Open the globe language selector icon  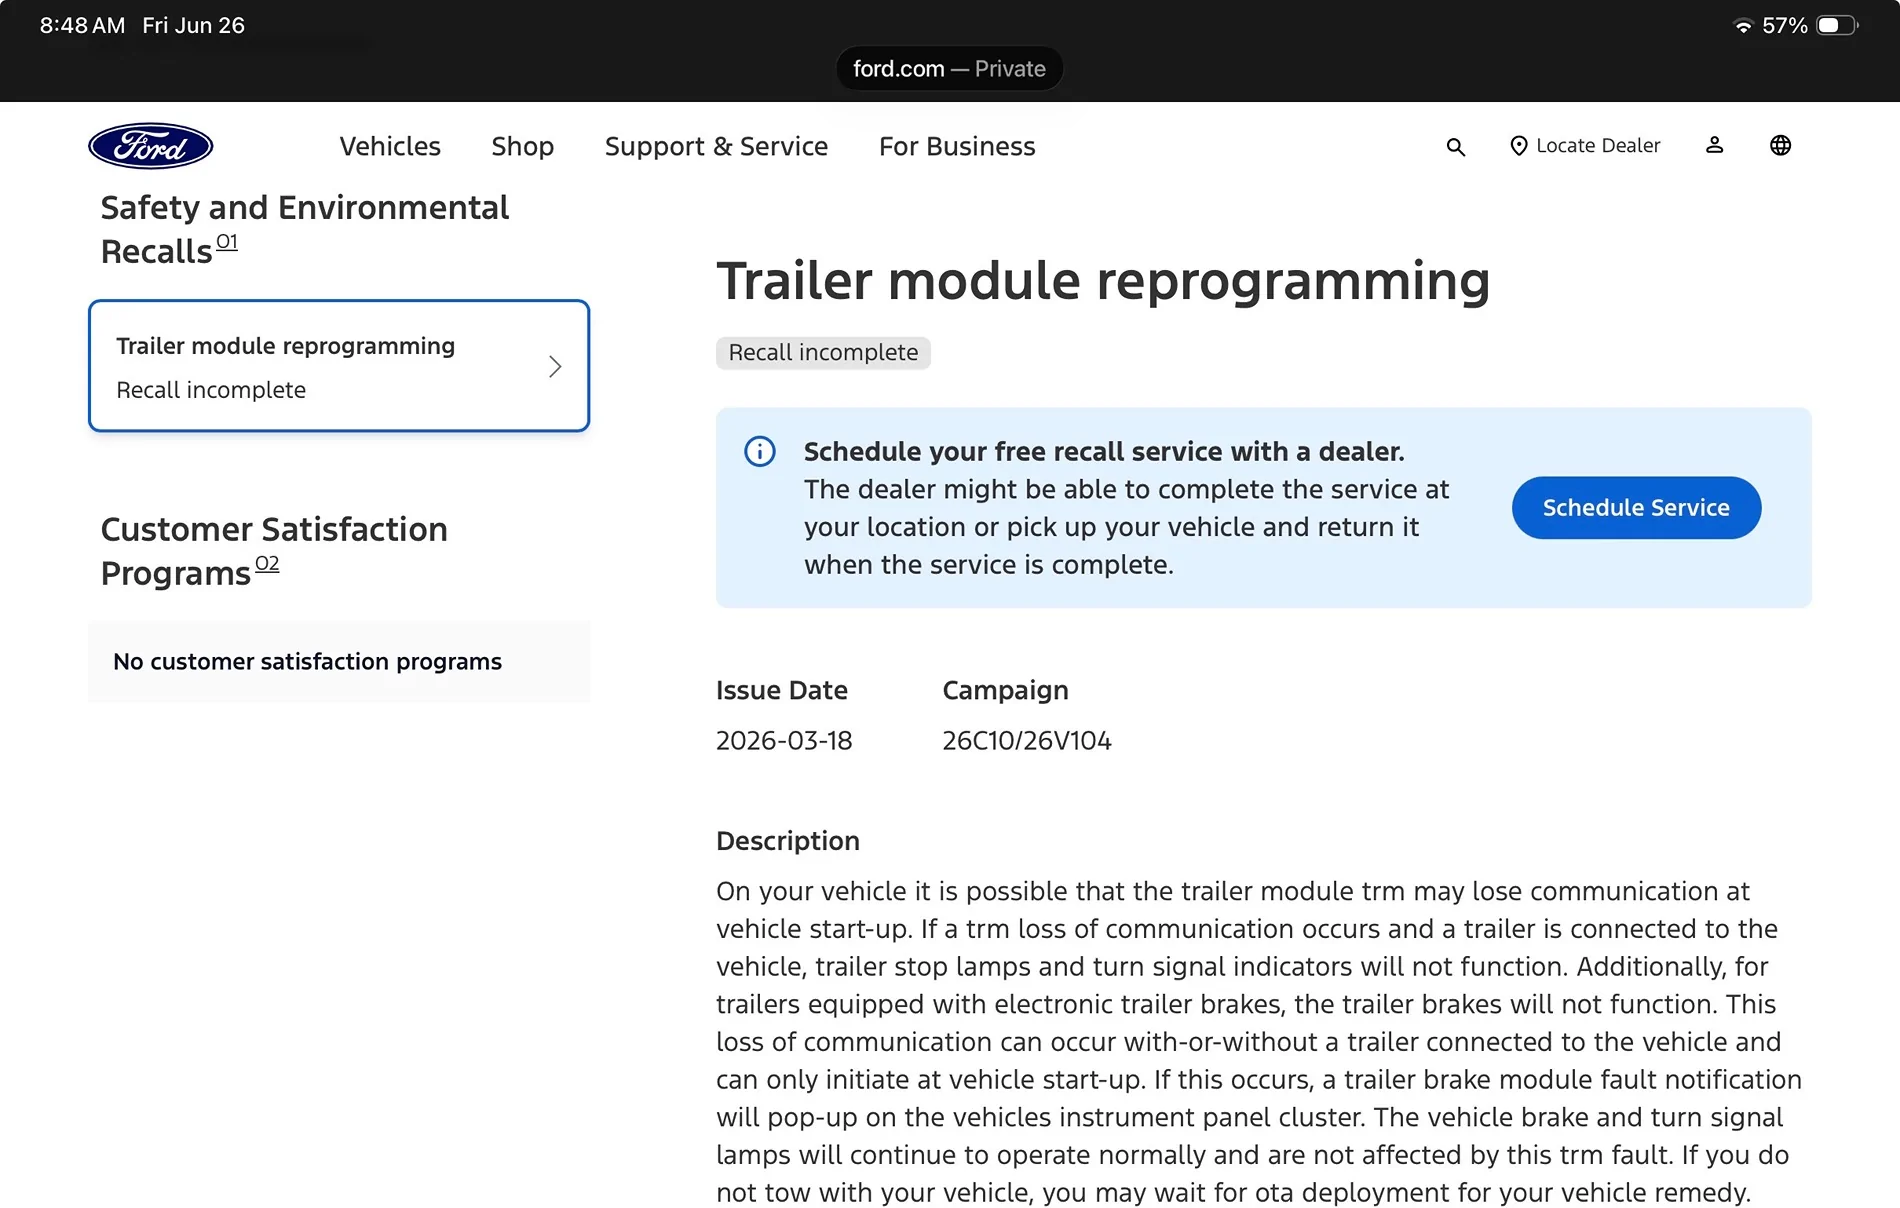point(1781,146)
